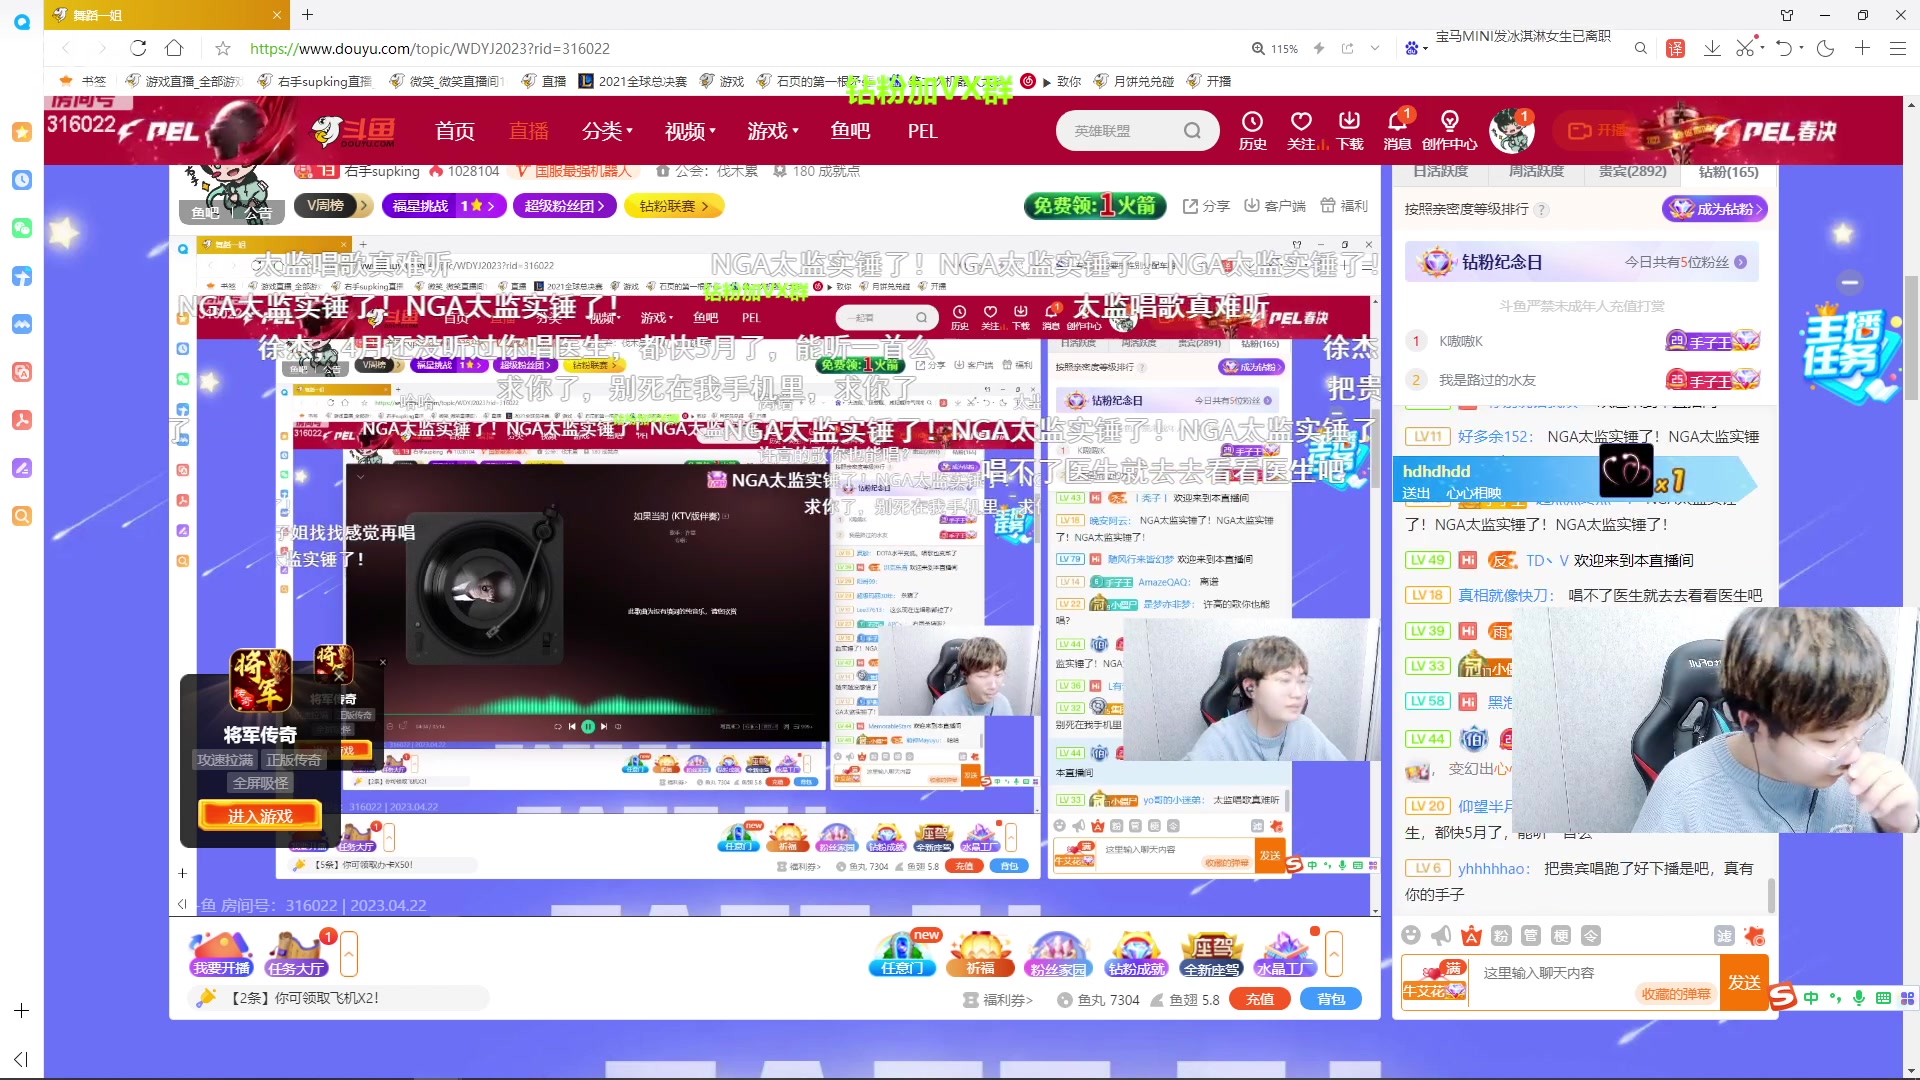Click the search magnifier in the Douyu search box

tap(1192, 131)
